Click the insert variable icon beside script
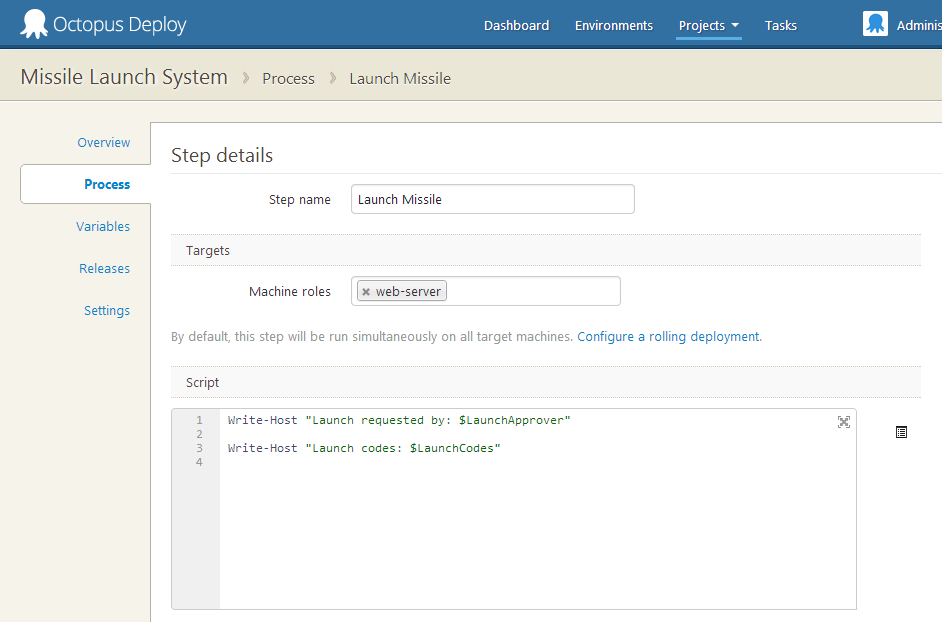The width and height of the screenshot is (942, 622). pos(901,432)
